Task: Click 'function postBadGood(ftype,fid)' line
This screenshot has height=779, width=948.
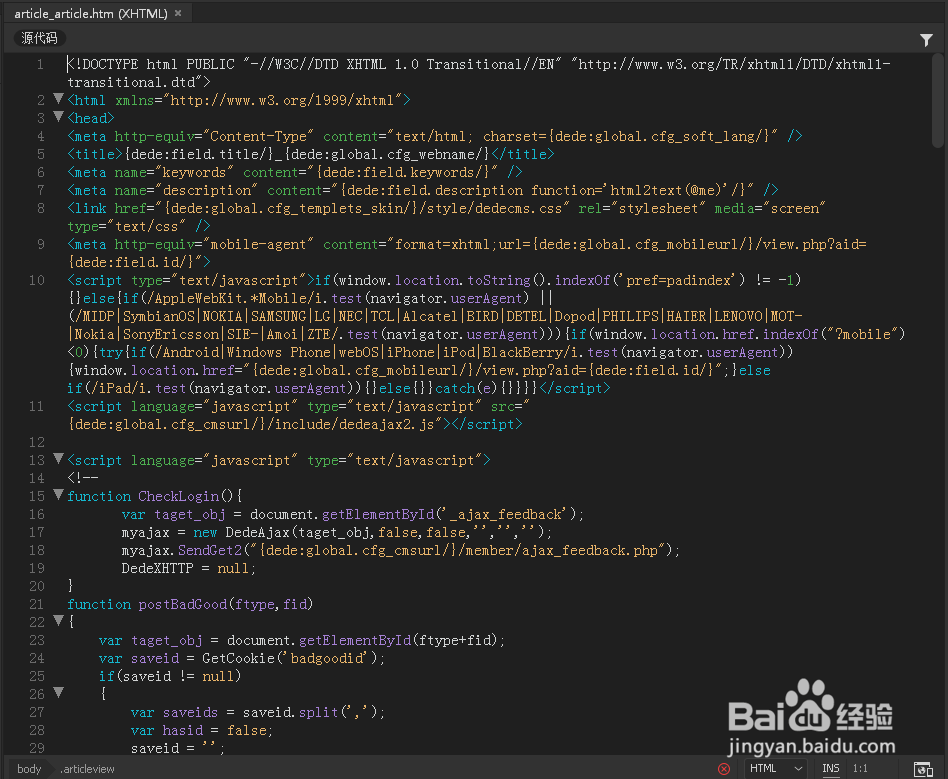Action: pos(190,604)
